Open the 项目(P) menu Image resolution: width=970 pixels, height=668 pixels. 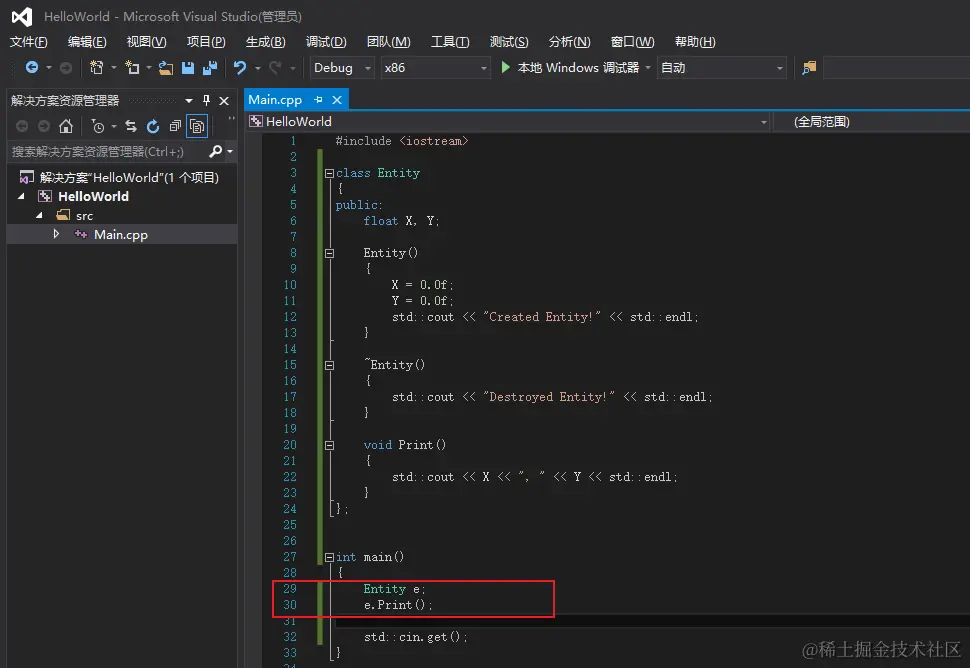click(206, 41)
